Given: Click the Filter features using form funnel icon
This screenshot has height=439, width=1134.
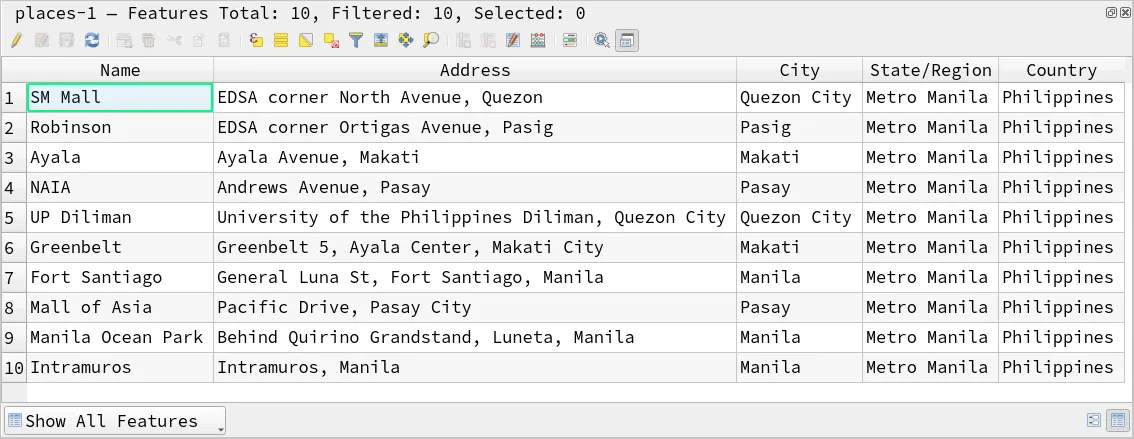Looking at the screenshot, I should coord(356,41).
